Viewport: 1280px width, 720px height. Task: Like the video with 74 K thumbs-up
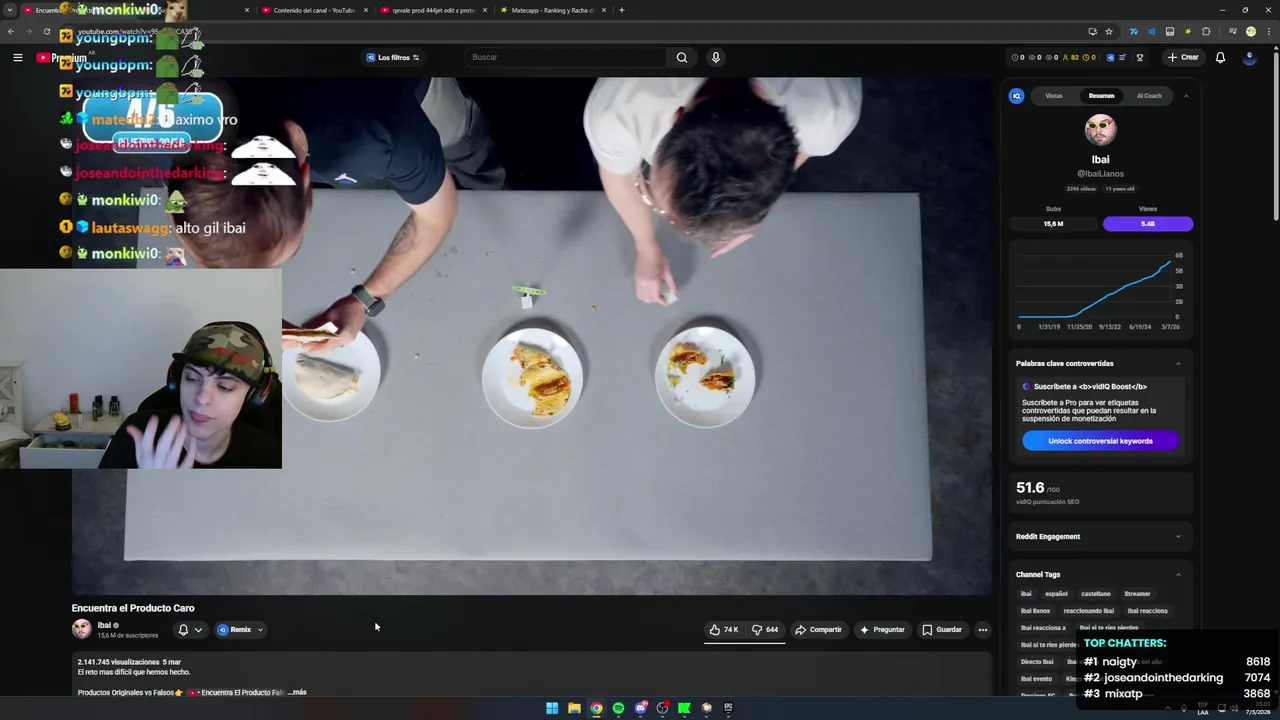coord(724,630)
